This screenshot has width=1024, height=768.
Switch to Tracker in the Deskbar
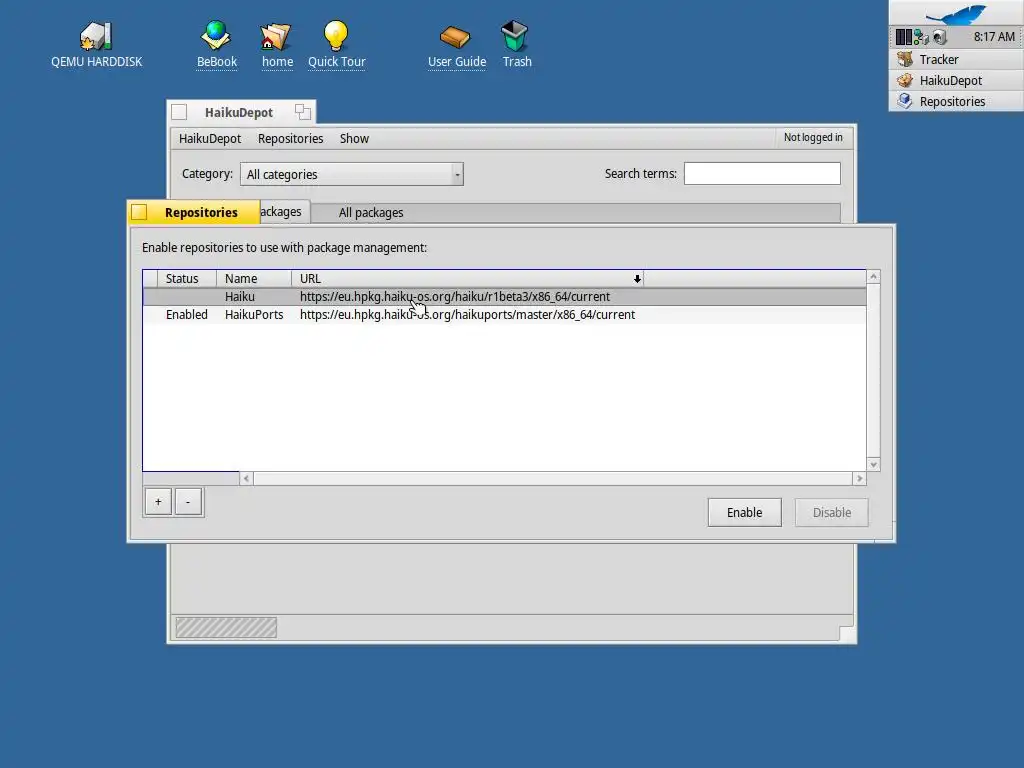956,59
